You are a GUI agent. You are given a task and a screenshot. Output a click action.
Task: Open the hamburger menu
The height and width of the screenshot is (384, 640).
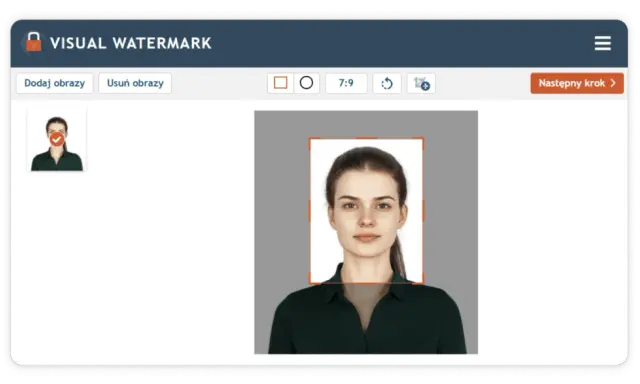pos(602,43)
